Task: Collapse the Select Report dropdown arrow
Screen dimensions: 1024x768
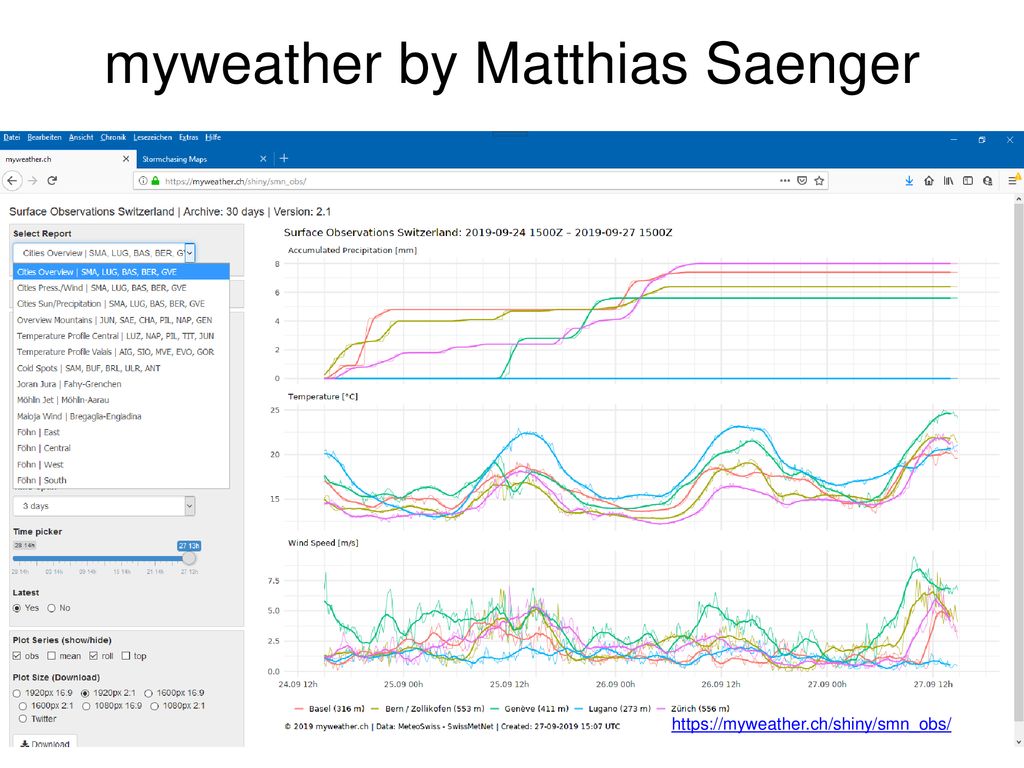Action: click(x=189, y=253)
